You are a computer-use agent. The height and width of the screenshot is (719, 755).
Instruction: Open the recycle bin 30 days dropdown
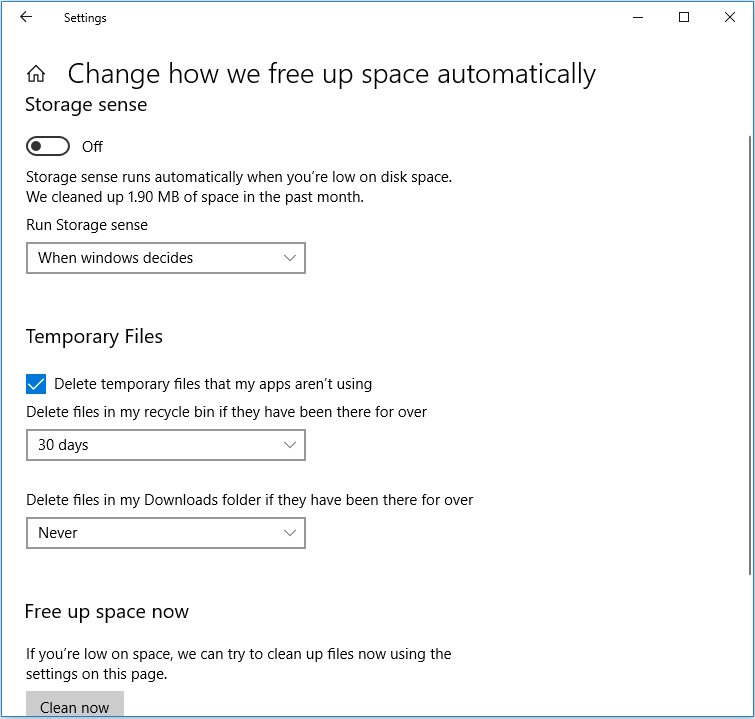[166, 445]
